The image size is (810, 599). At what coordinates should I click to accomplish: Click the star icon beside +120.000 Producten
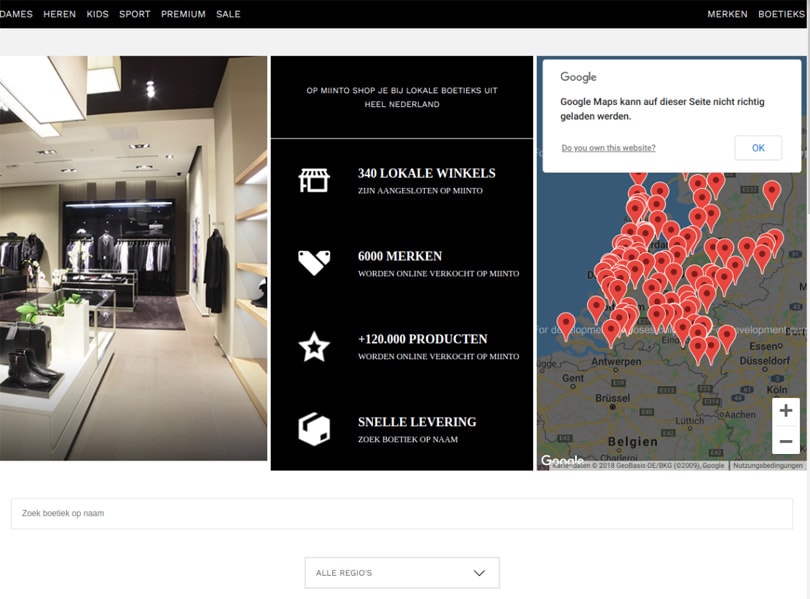pyautogui.click(x=314, y=346)
